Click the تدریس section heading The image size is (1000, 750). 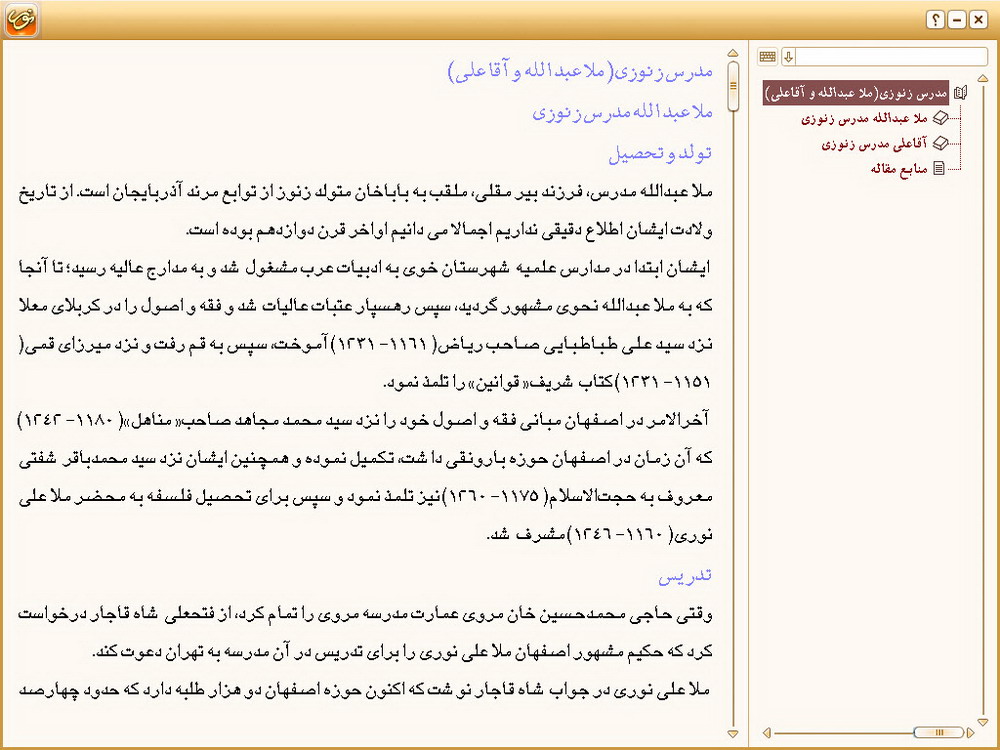tap(685, 577)
